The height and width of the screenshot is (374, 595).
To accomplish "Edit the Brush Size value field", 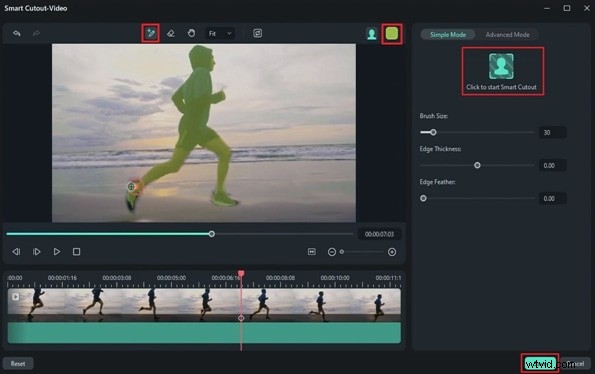I will click(x=552, y=132).
